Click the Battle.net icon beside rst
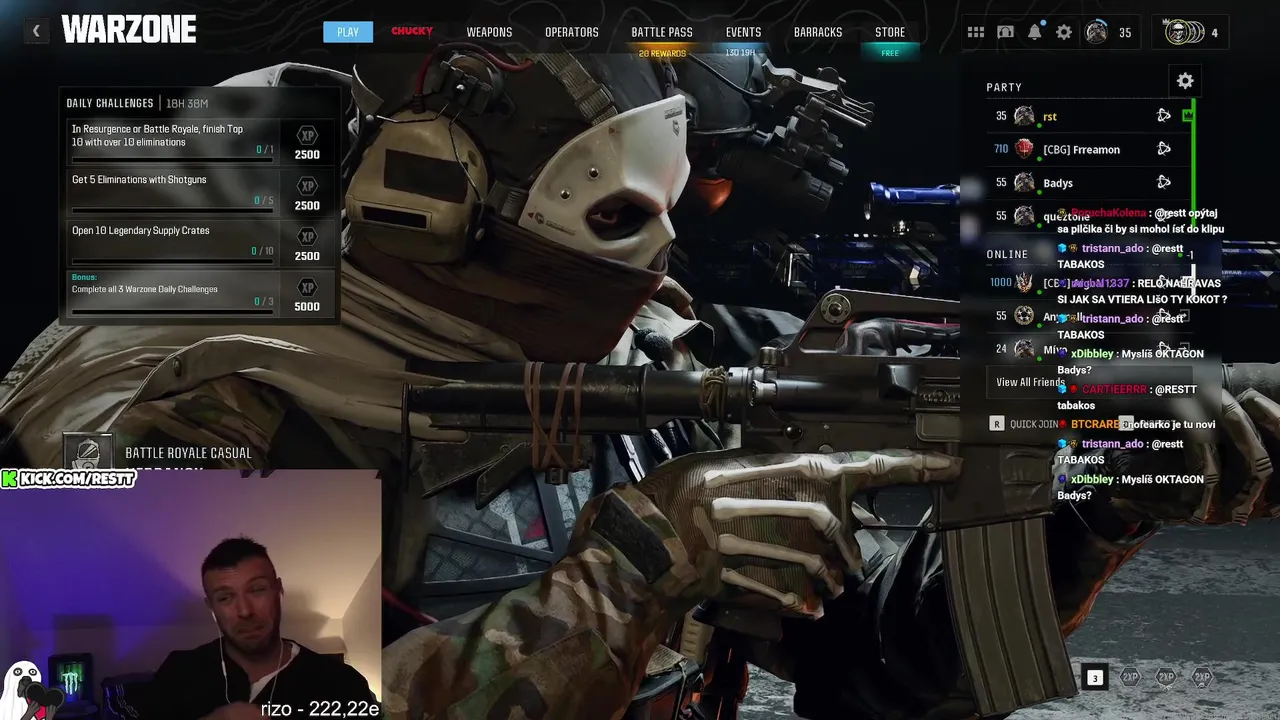Screen dimensions: 1280x720 (x=1164, y=116)
